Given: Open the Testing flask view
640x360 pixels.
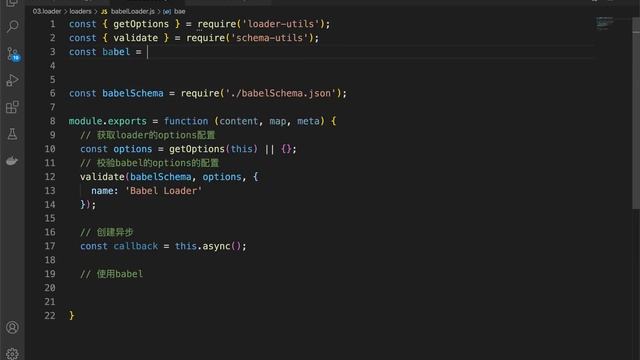Looking at the screenshot, I should point(12,134).
